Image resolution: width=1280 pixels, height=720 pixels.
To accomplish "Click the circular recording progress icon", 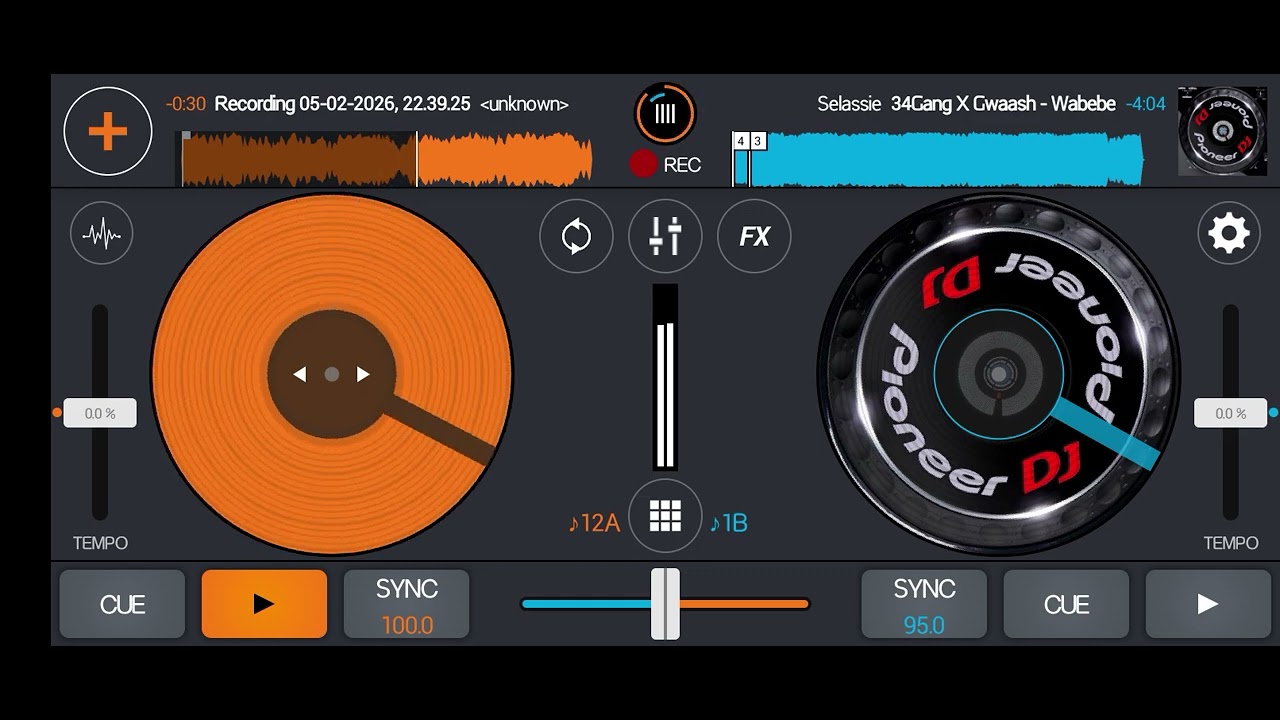I will [665, 113].
